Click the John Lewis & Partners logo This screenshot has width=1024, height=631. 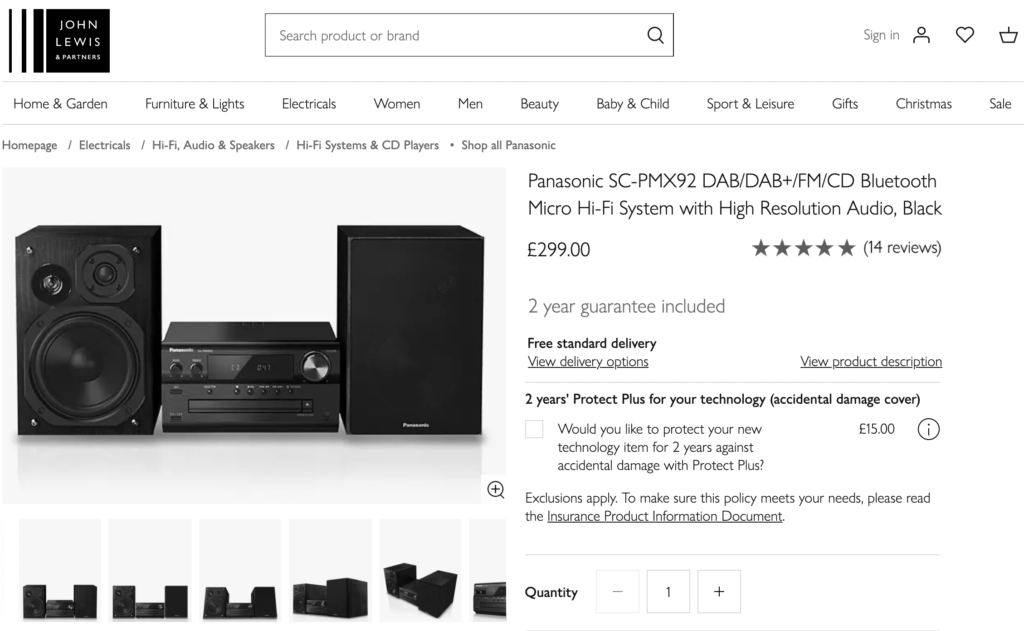(x=59, y=41)
